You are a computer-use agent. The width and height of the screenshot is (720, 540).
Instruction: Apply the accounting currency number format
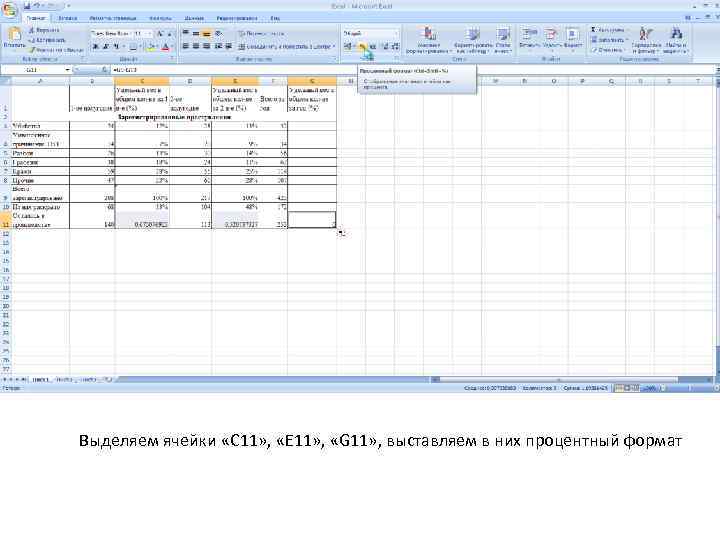pyautogui.click(x=349, y=46)
